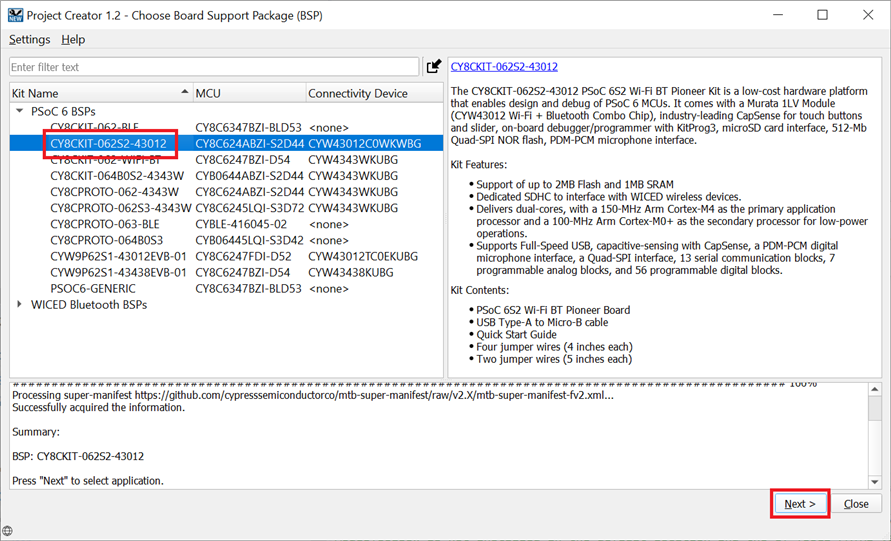
Task: Click the Project Creator icon in title bar
Action: [13, 15]
